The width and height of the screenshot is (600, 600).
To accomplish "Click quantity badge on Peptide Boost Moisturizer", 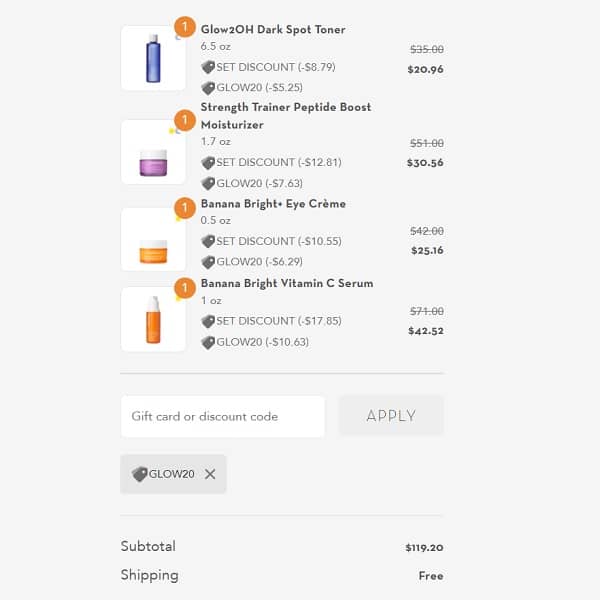I will [185, 121].
